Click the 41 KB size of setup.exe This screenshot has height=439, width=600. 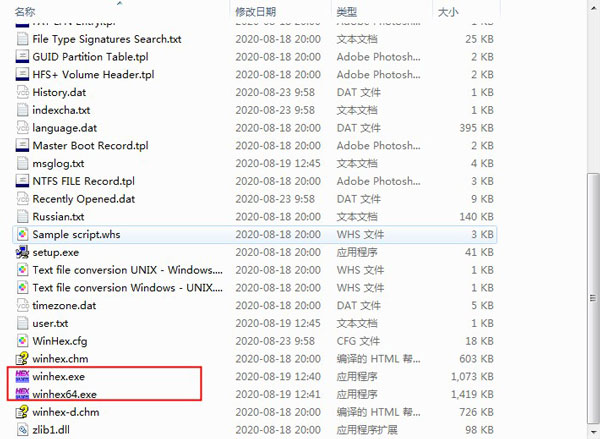pos(479,252)
